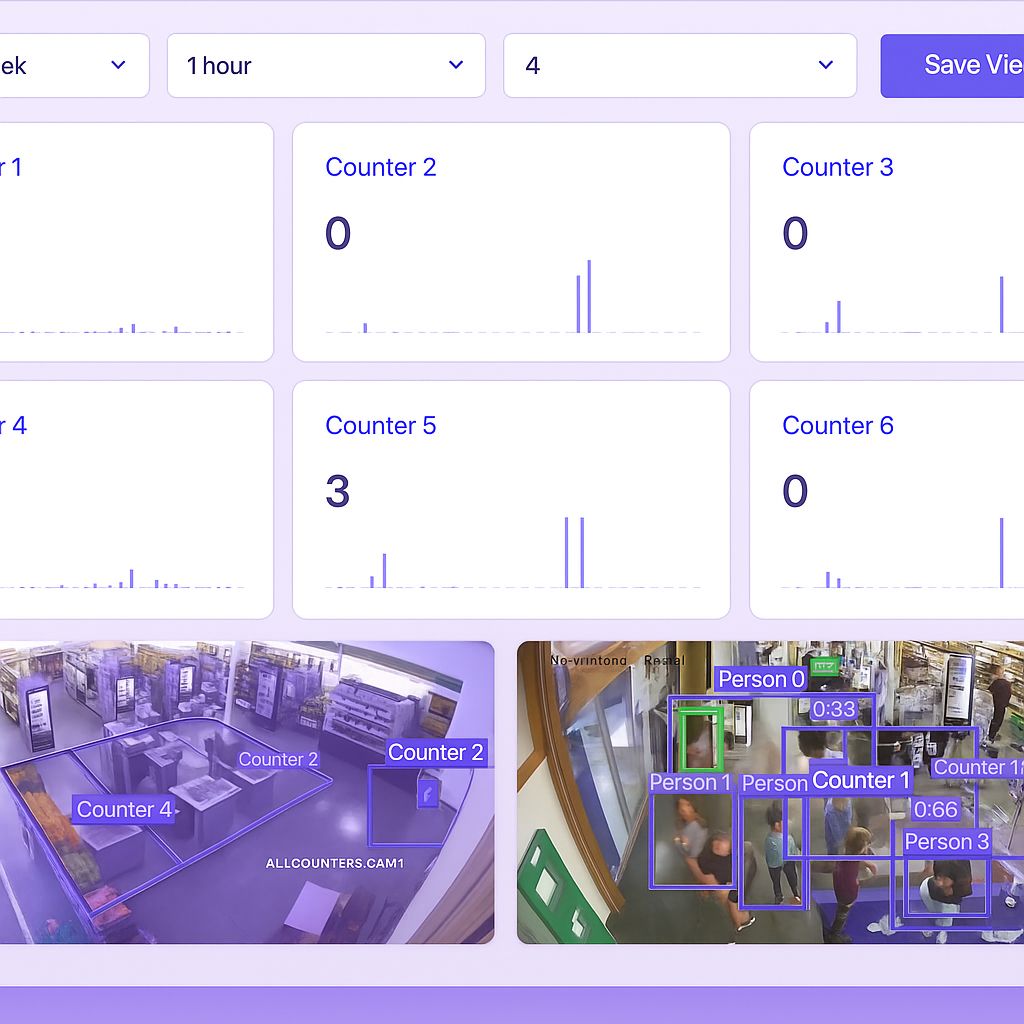
Task: Click the green detection box in the person-tracking feed
Action: tap(701, 739)
